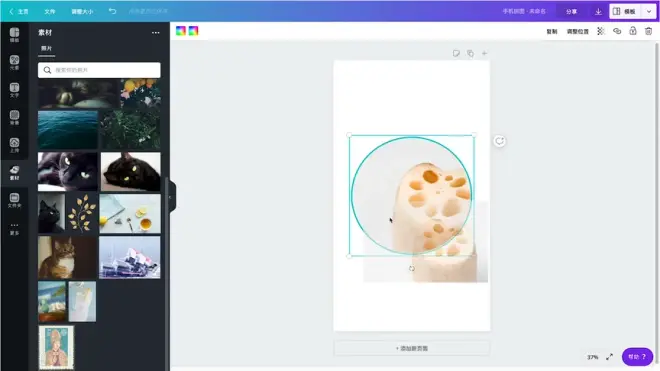
Task: Click the download arrow icon
Action: 598,12
